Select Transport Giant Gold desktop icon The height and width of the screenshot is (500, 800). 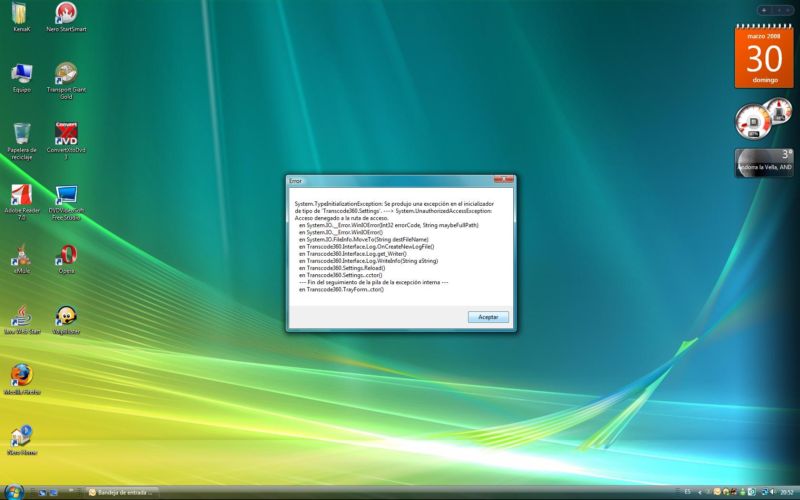point(66,81)
